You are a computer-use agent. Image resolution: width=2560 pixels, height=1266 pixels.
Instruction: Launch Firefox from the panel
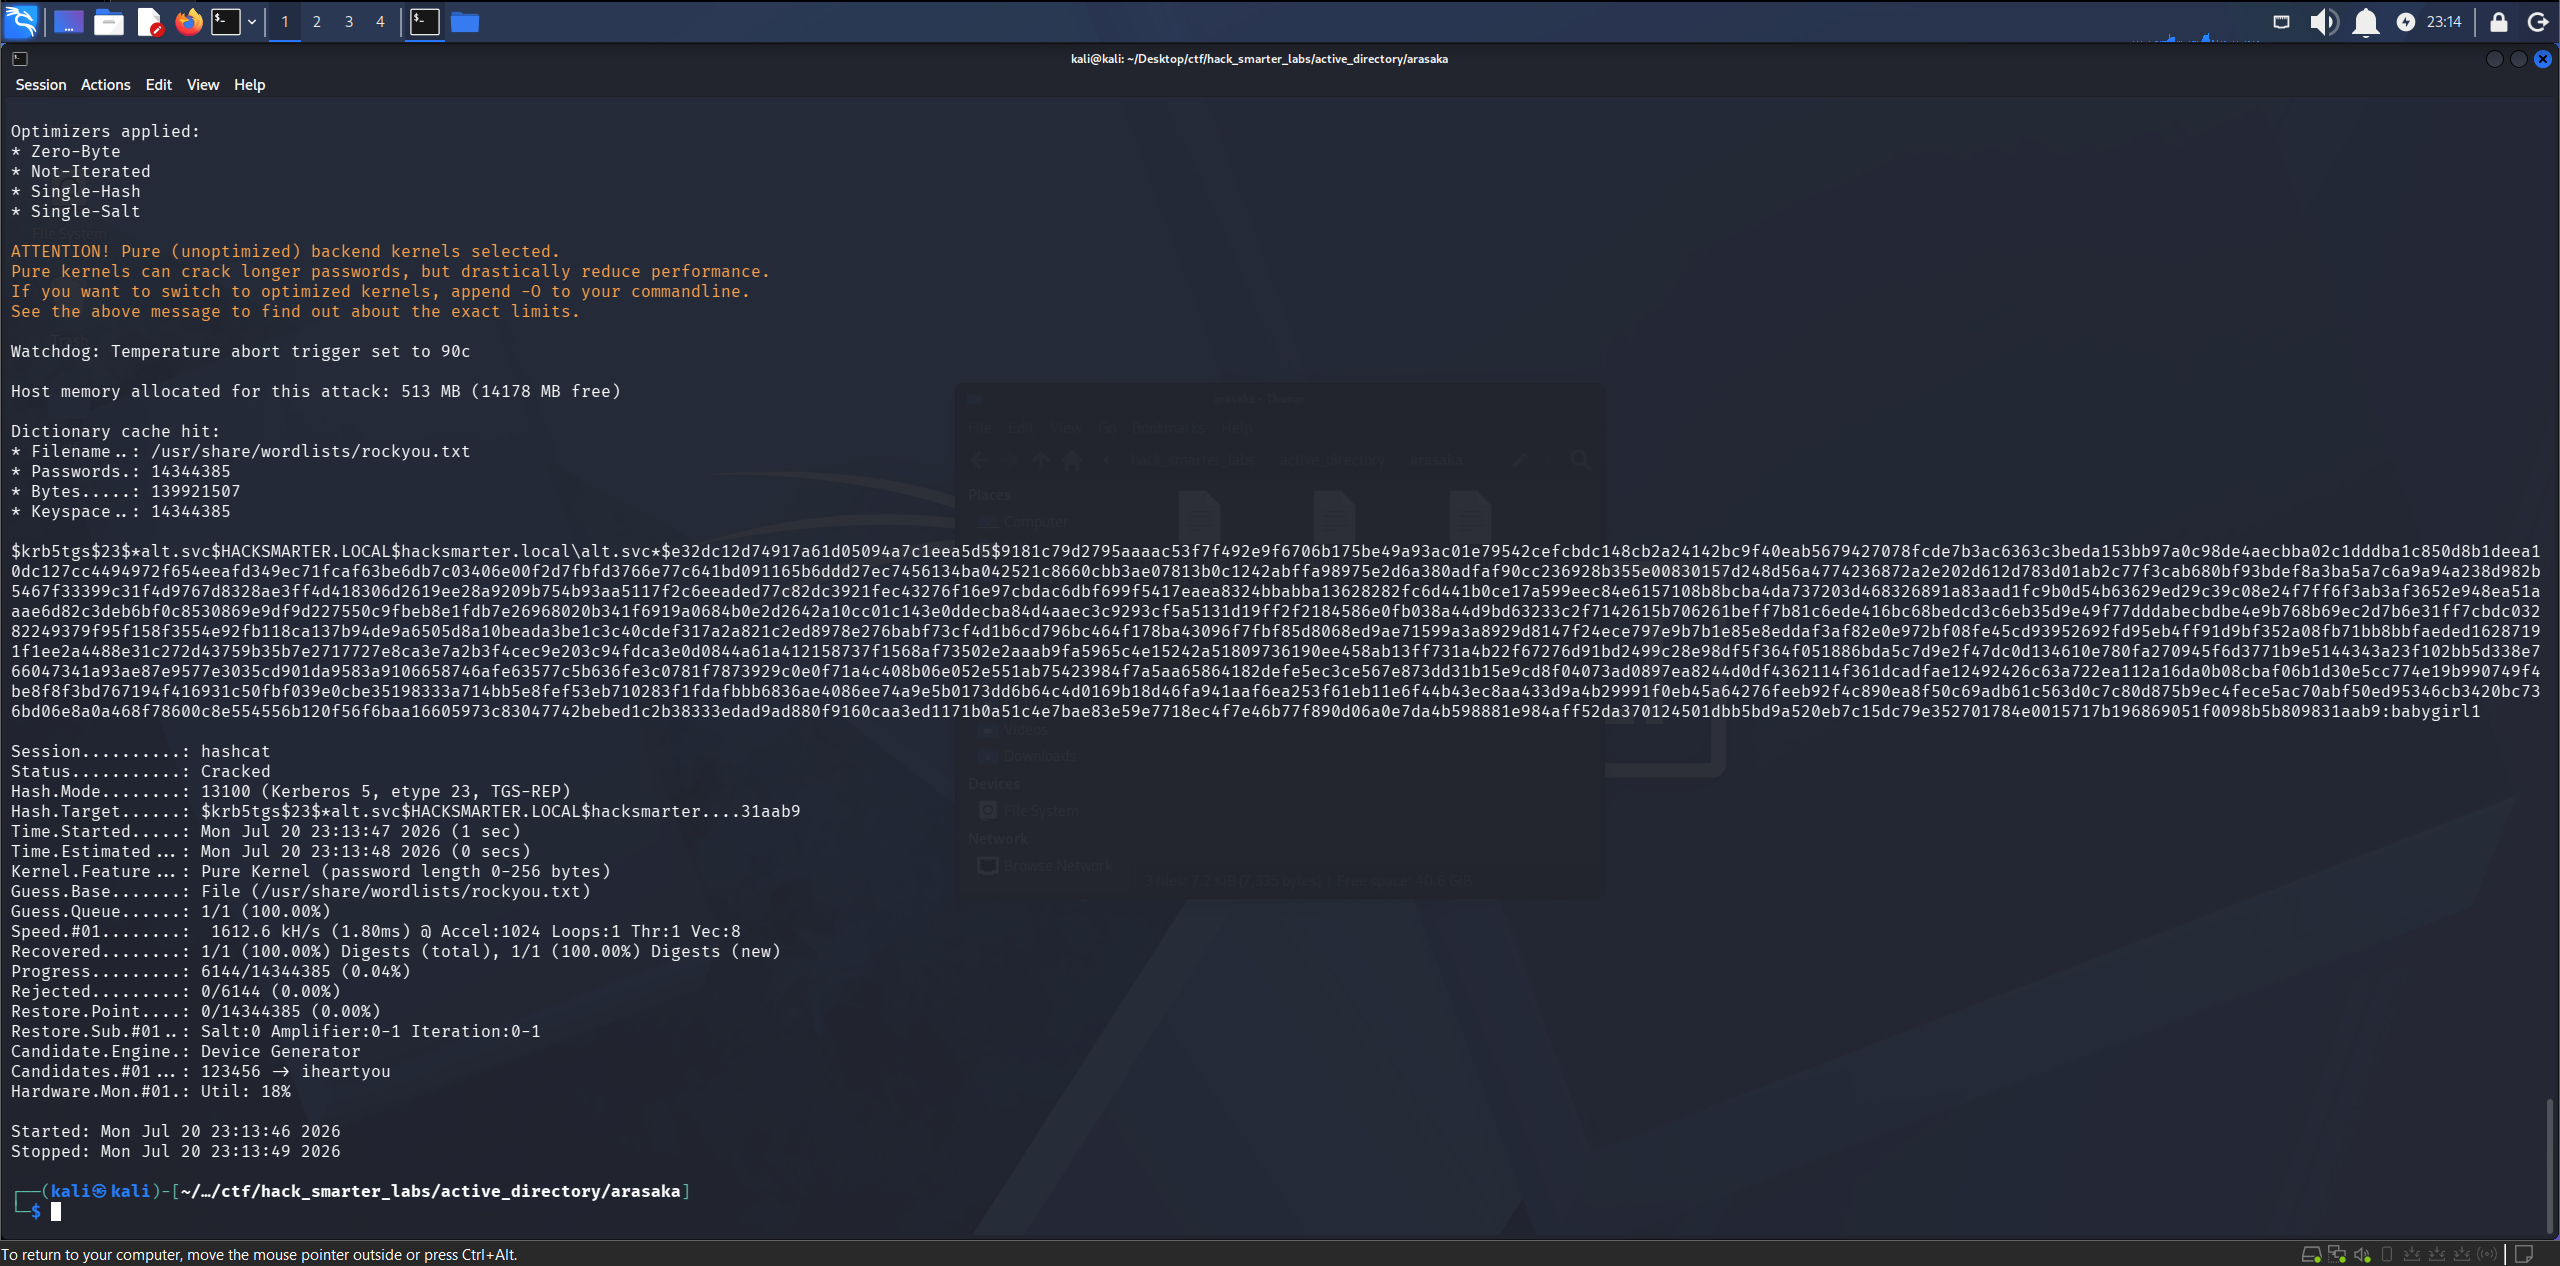pos(189,21)
